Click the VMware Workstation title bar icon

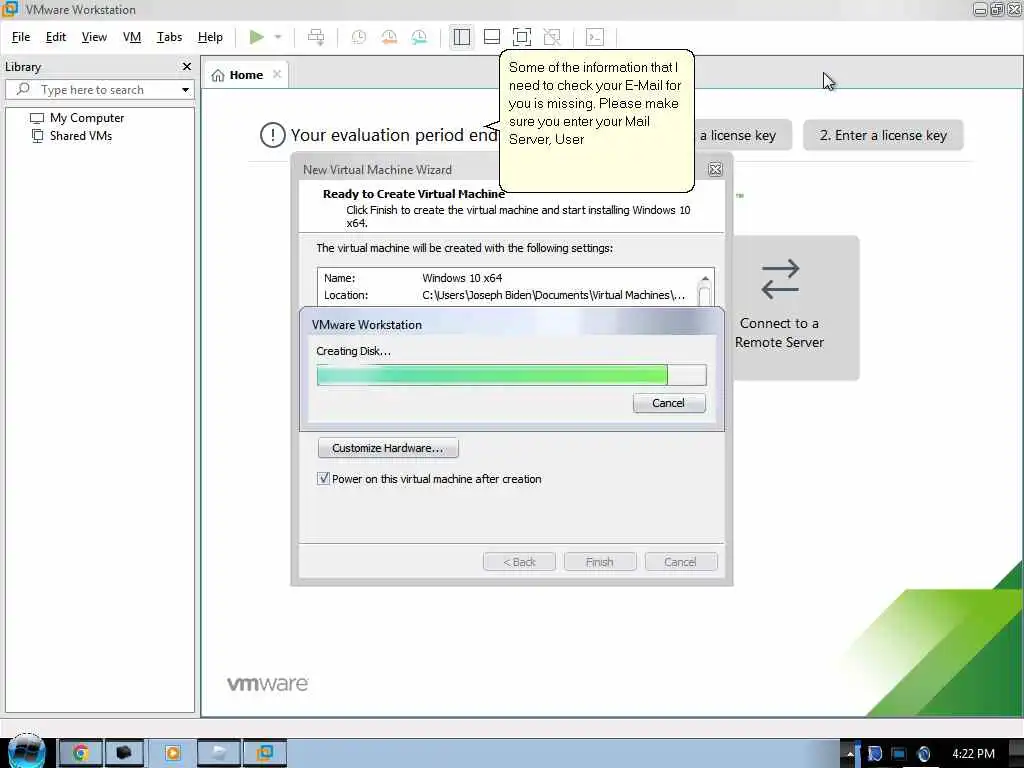pyautogui.click(x=10, y=9)
